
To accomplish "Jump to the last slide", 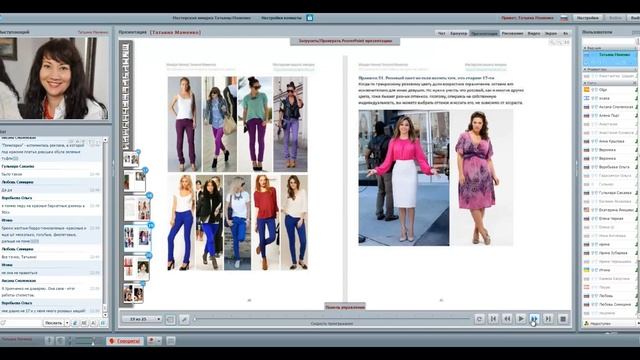I will click(548, 319).
